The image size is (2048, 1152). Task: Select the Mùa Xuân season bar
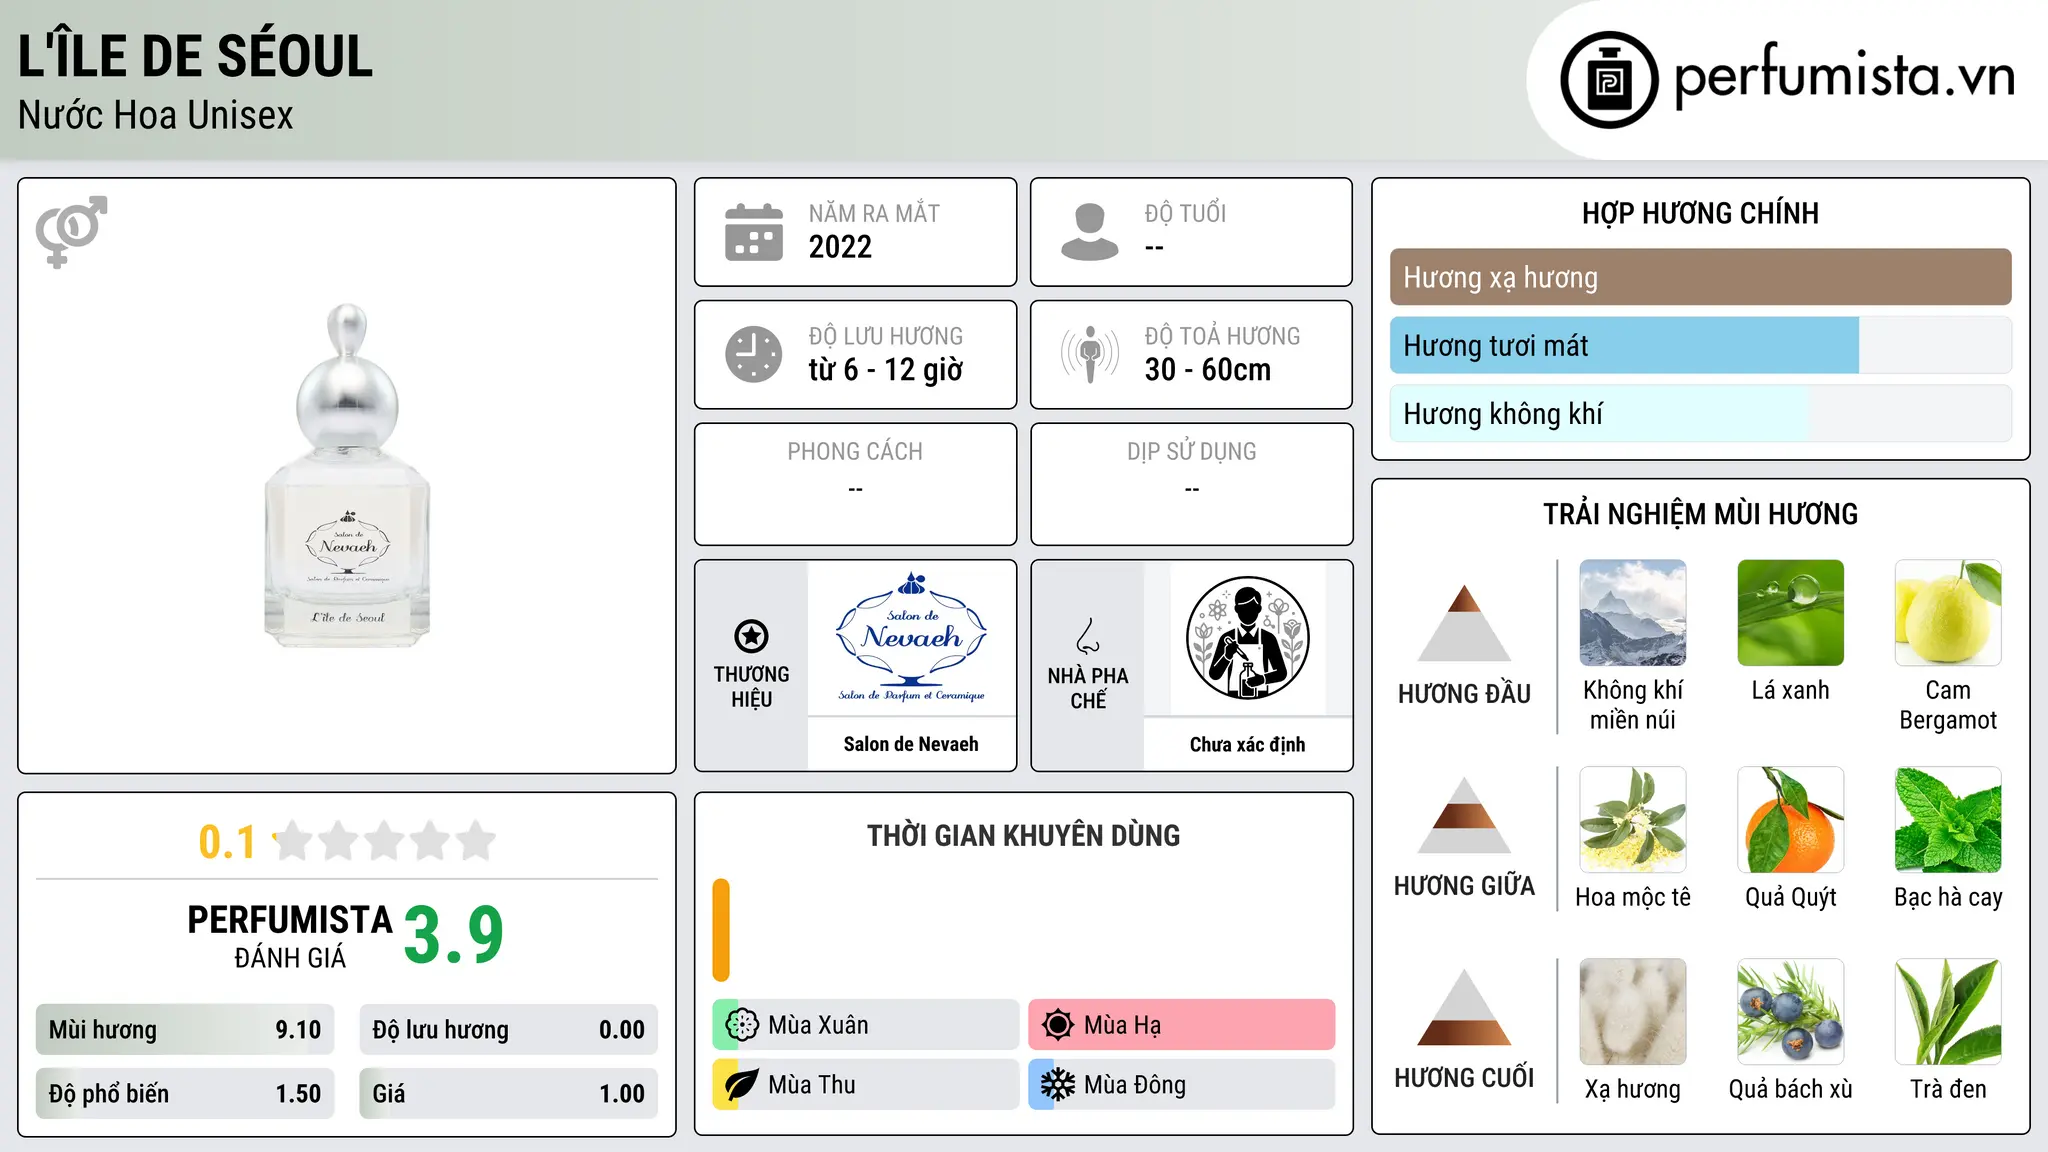(866, 1025)
